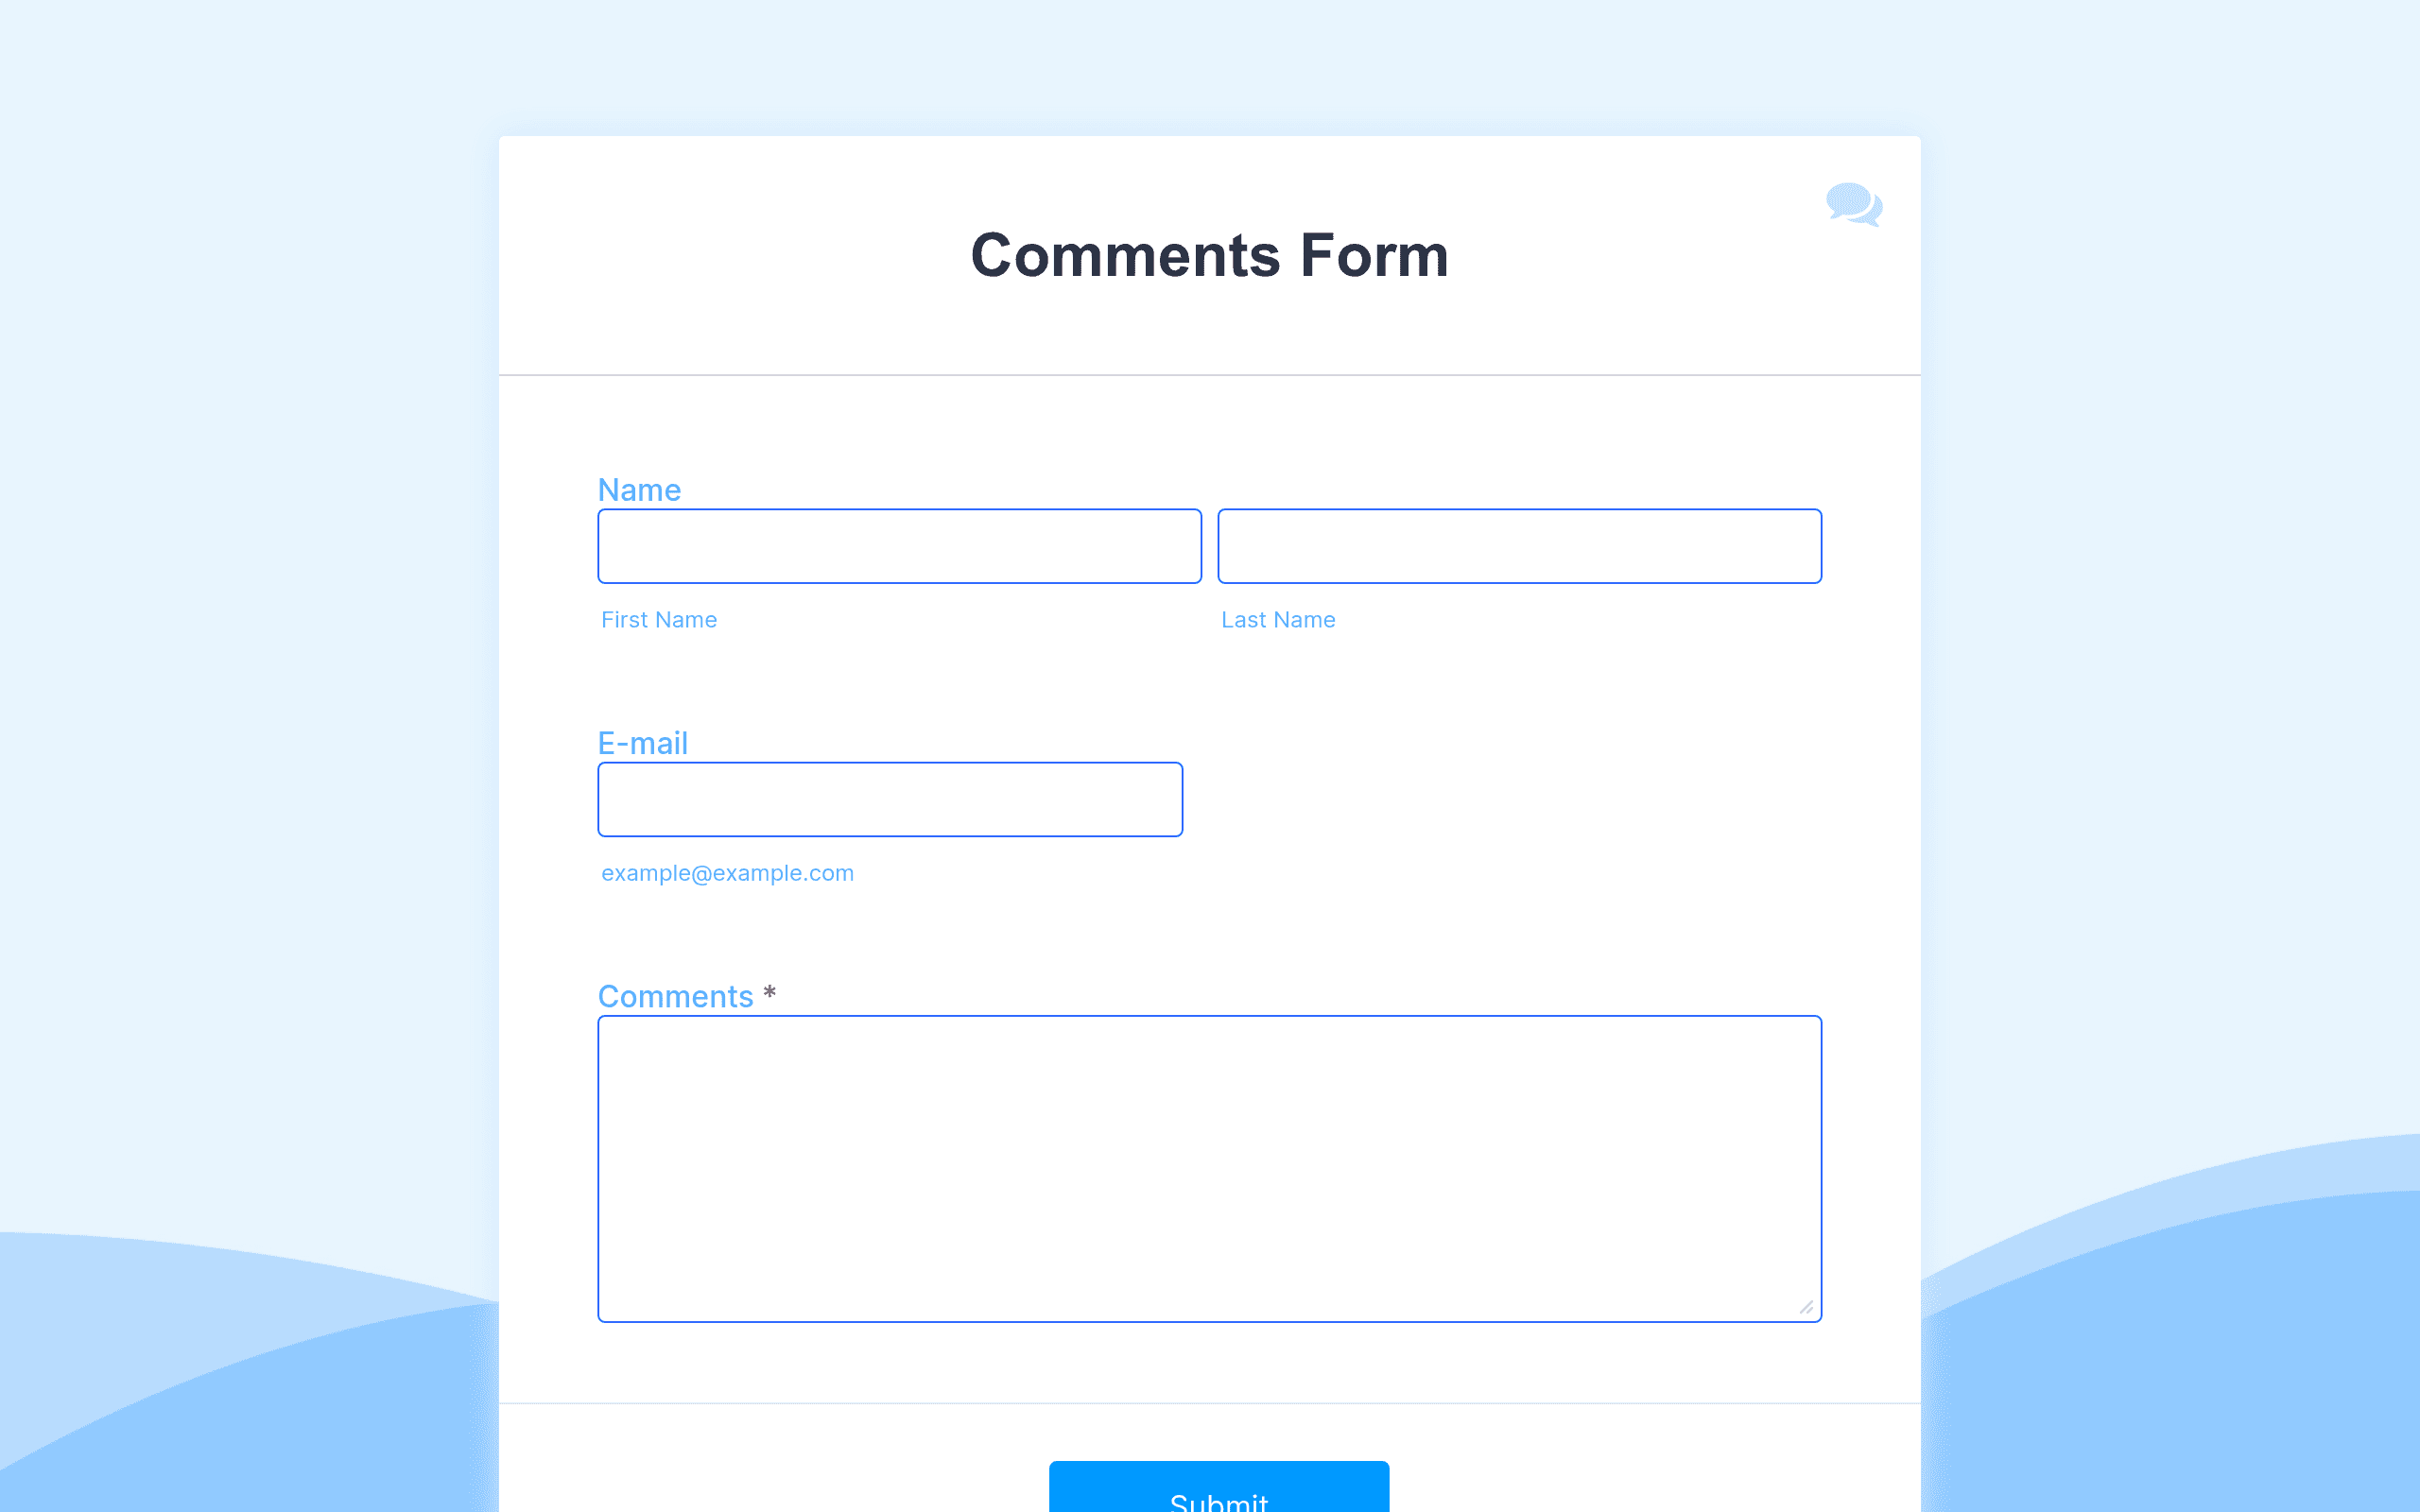Click the chat bubbles icon

pos(1854,205)
